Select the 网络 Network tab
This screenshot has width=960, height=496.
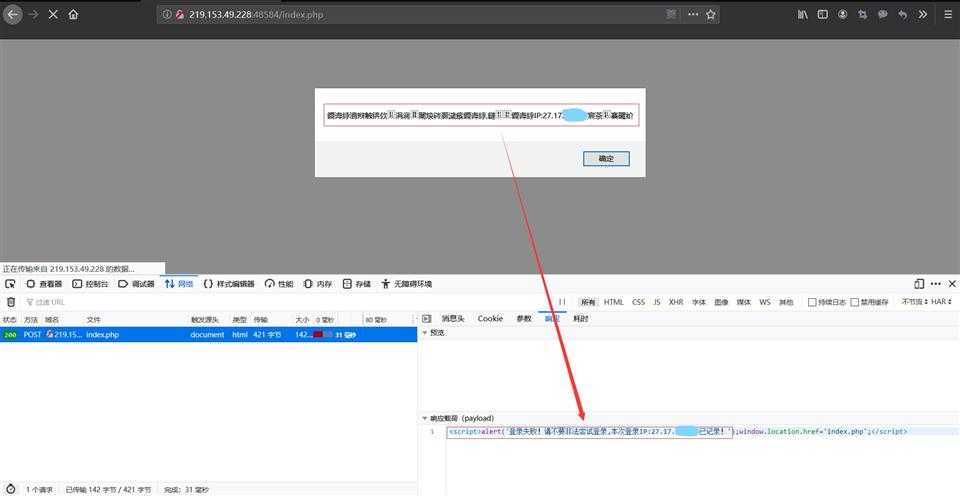[x=179, y=284]
